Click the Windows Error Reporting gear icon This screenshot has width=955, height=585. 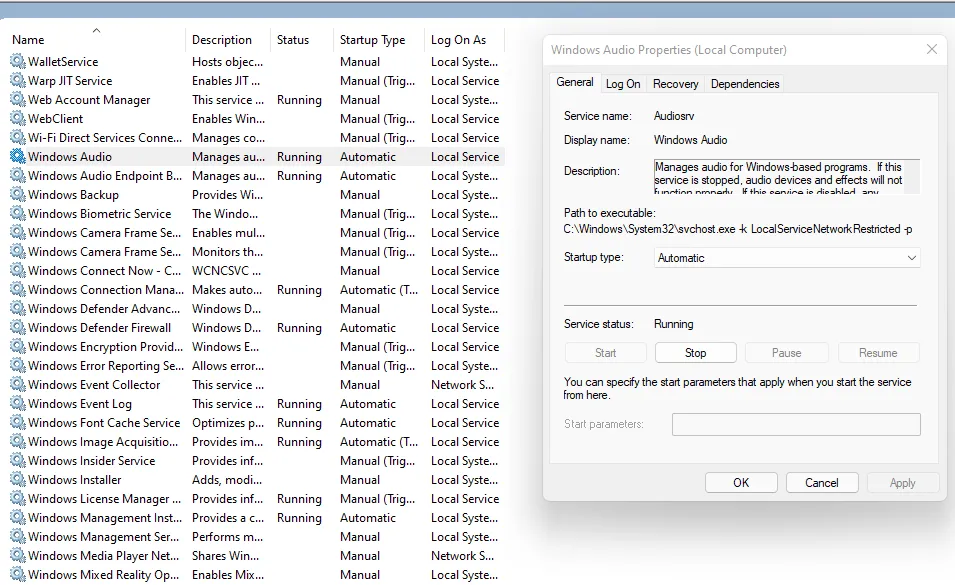point(18,365)
